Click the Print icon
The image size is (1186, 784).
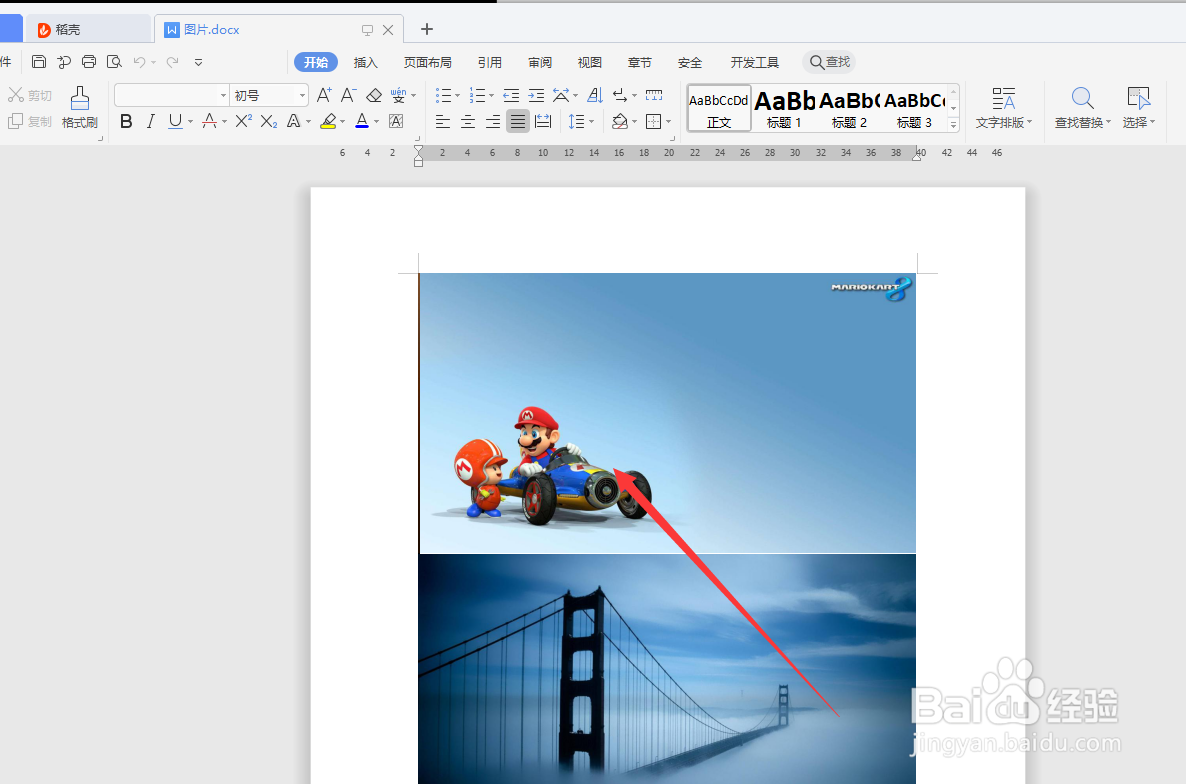[88, 62]
